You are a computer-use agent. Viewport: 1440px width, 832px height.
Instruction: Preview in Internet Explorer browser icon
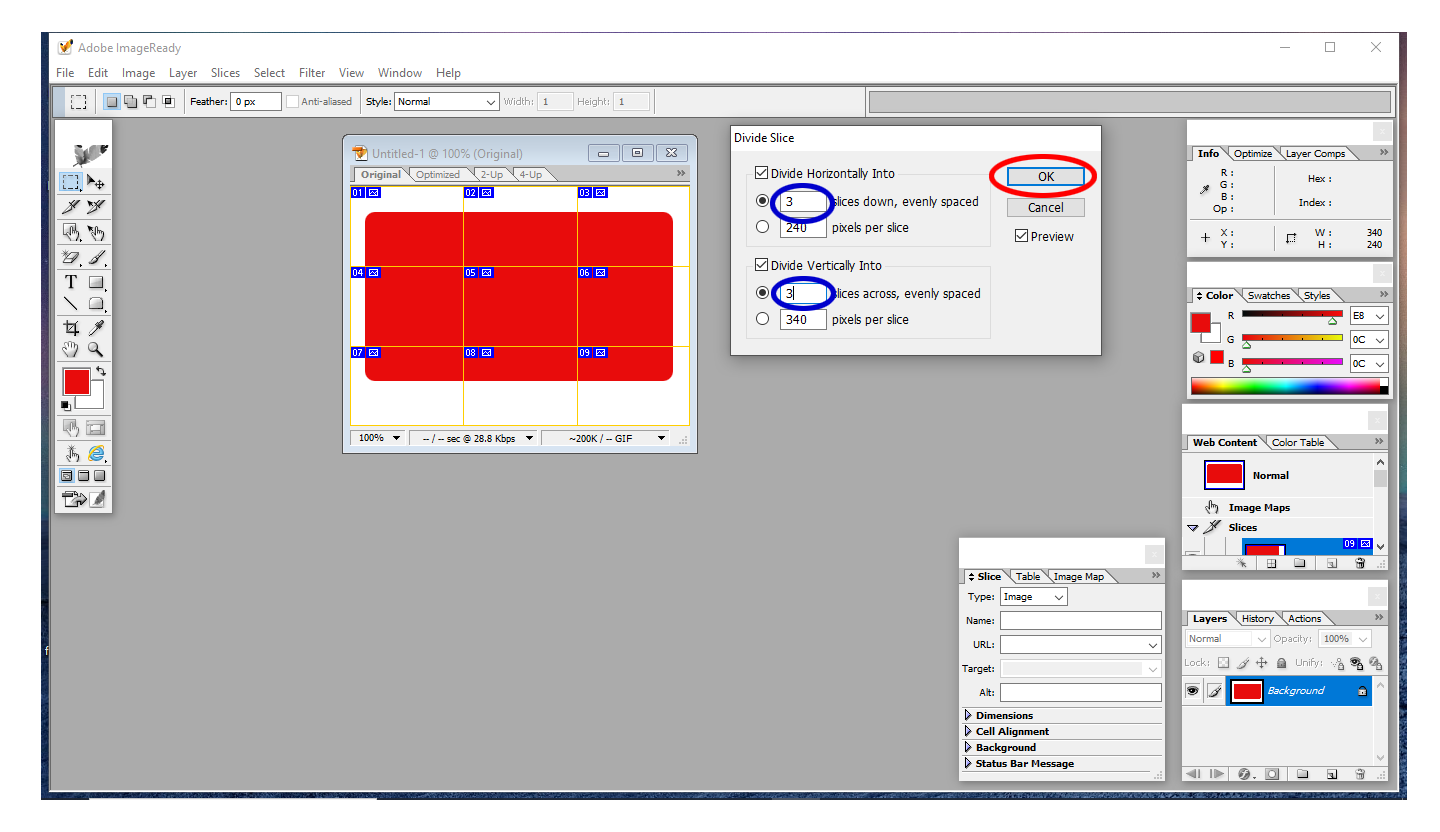click(x=96, y=453)
